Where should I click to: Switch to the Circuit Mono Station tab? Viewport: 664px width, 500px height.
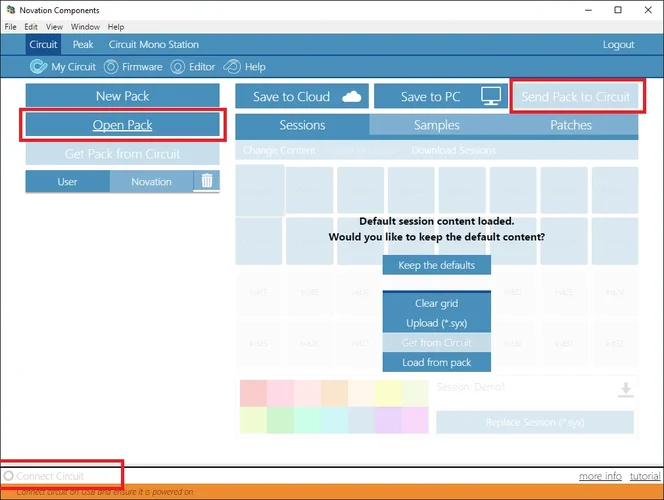click(154, 44)
